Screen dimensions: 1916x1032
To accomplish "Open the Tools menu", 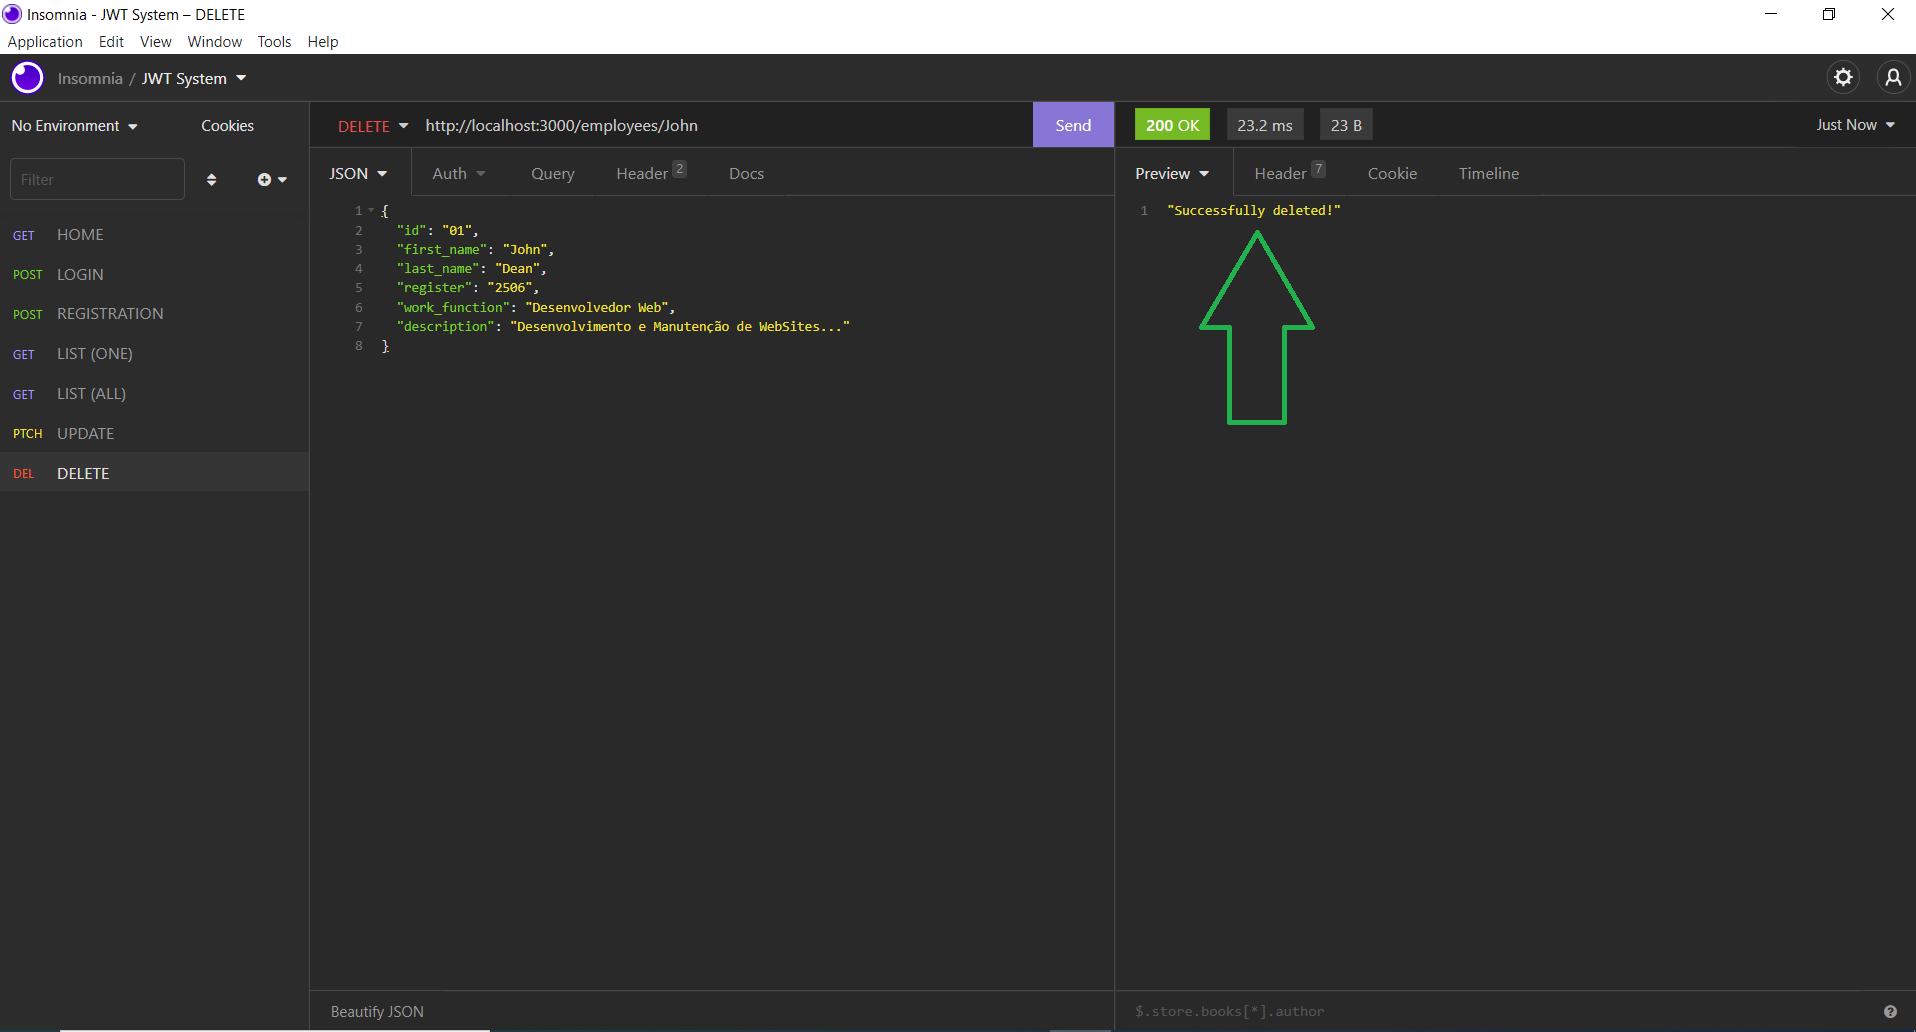I will 273,41.
